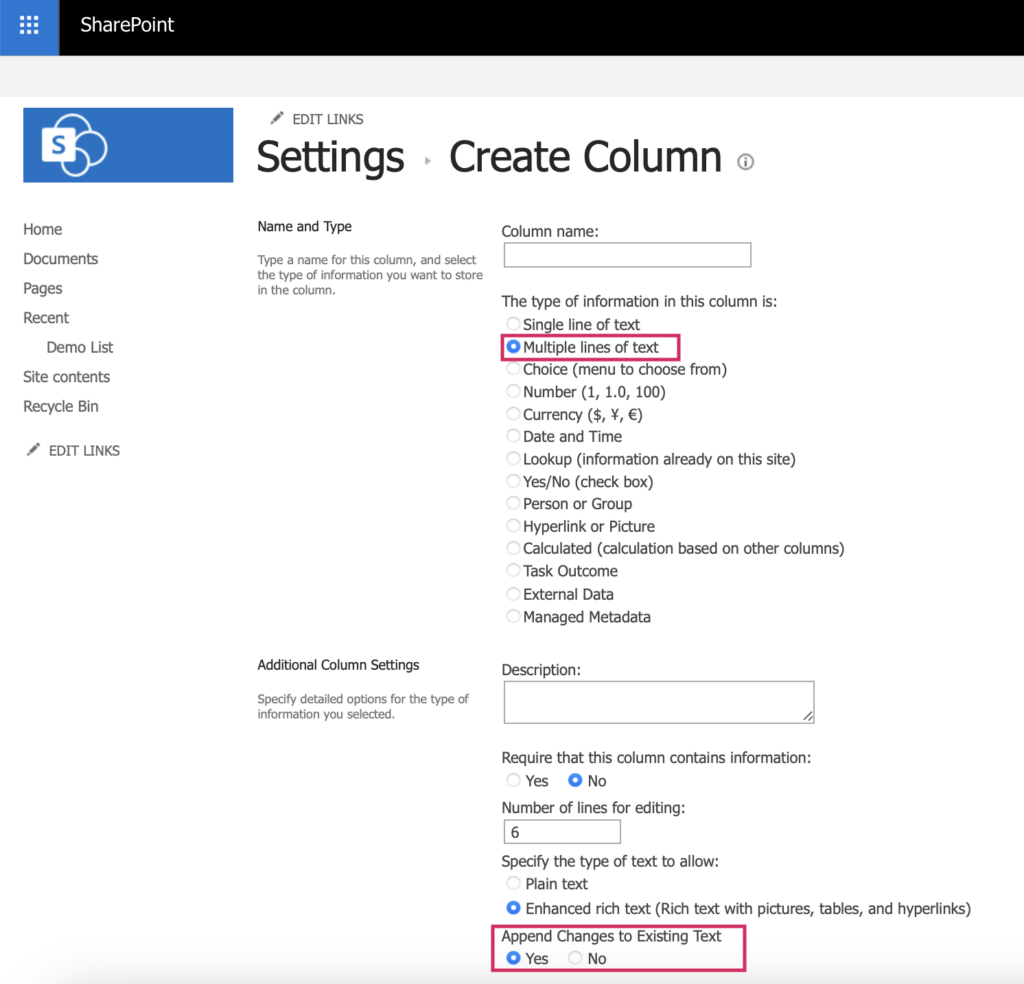Go to Settings breadcrumb
This screenshot has width=1024, height=984.
[x=330, y=157]
